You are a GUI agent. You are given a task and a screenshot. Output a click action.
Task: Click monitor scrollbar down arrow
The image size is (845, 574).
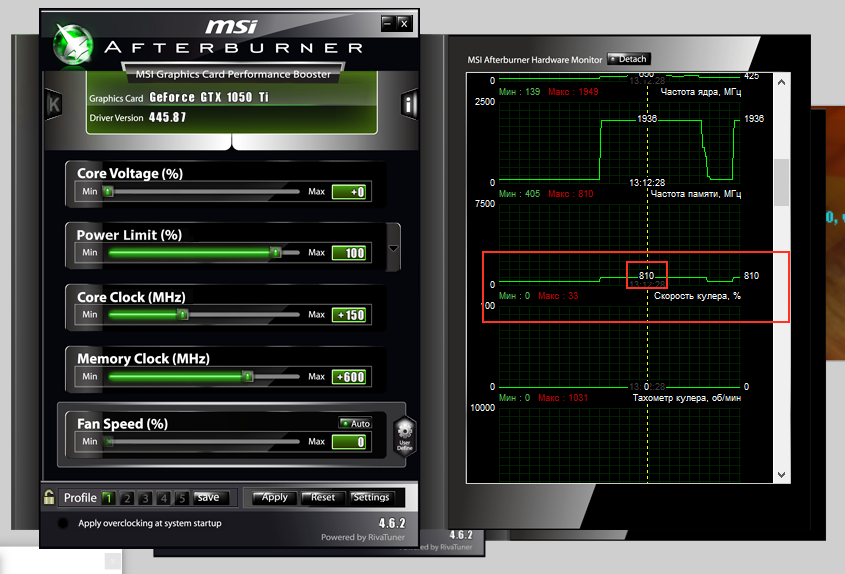(781, 475)
